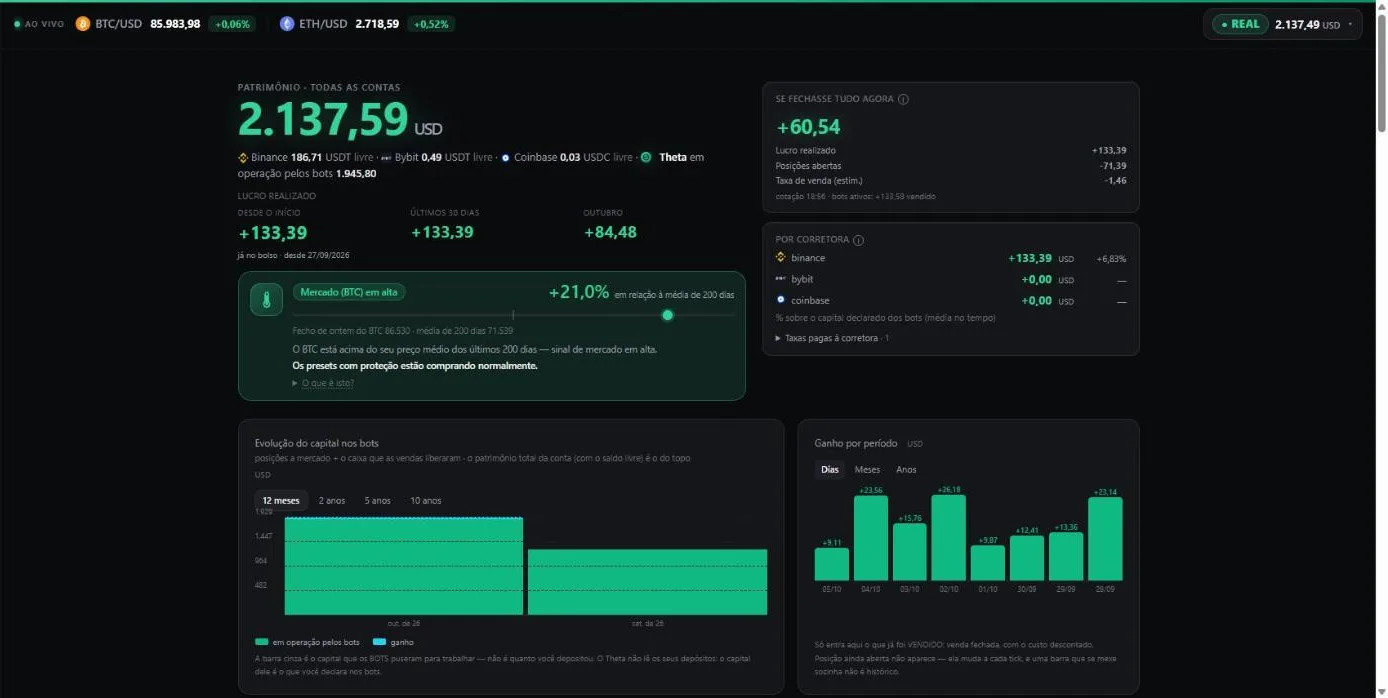The image size is (1388, 698).
Task: Switch Ganho por período to Anos
Action: (x=906, y=470)
